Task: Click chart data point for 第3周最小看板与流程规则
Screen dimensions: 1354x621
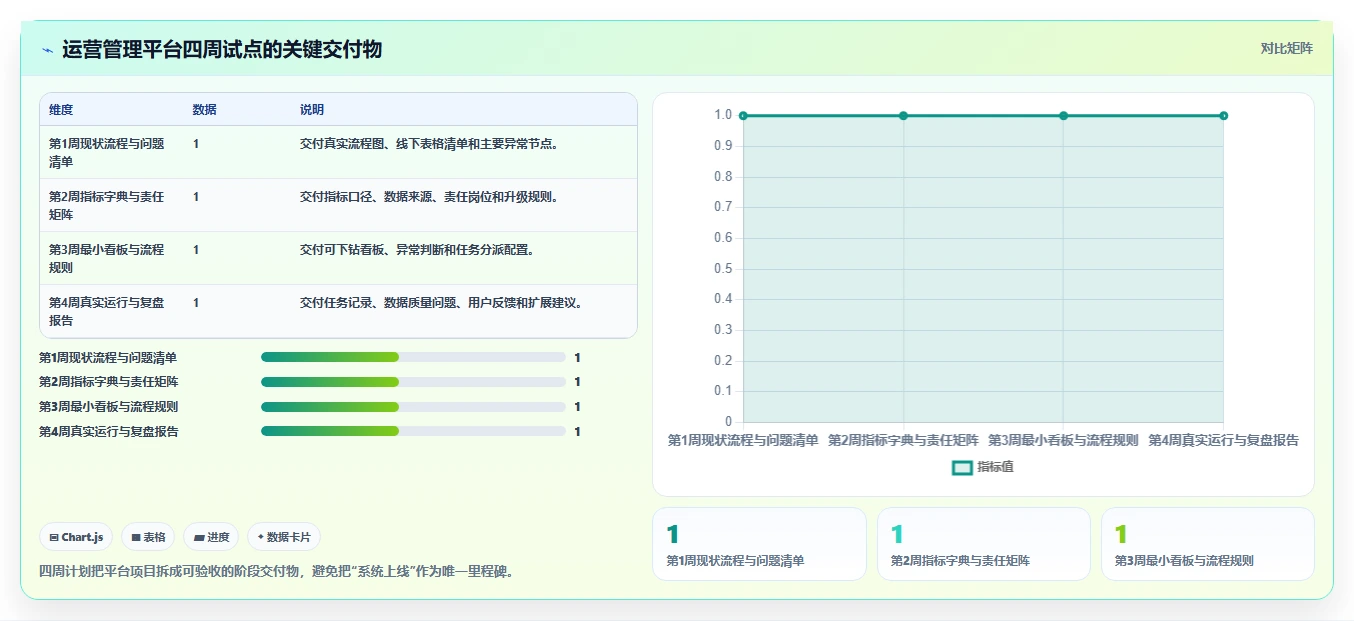Action: coord(1063,116)
